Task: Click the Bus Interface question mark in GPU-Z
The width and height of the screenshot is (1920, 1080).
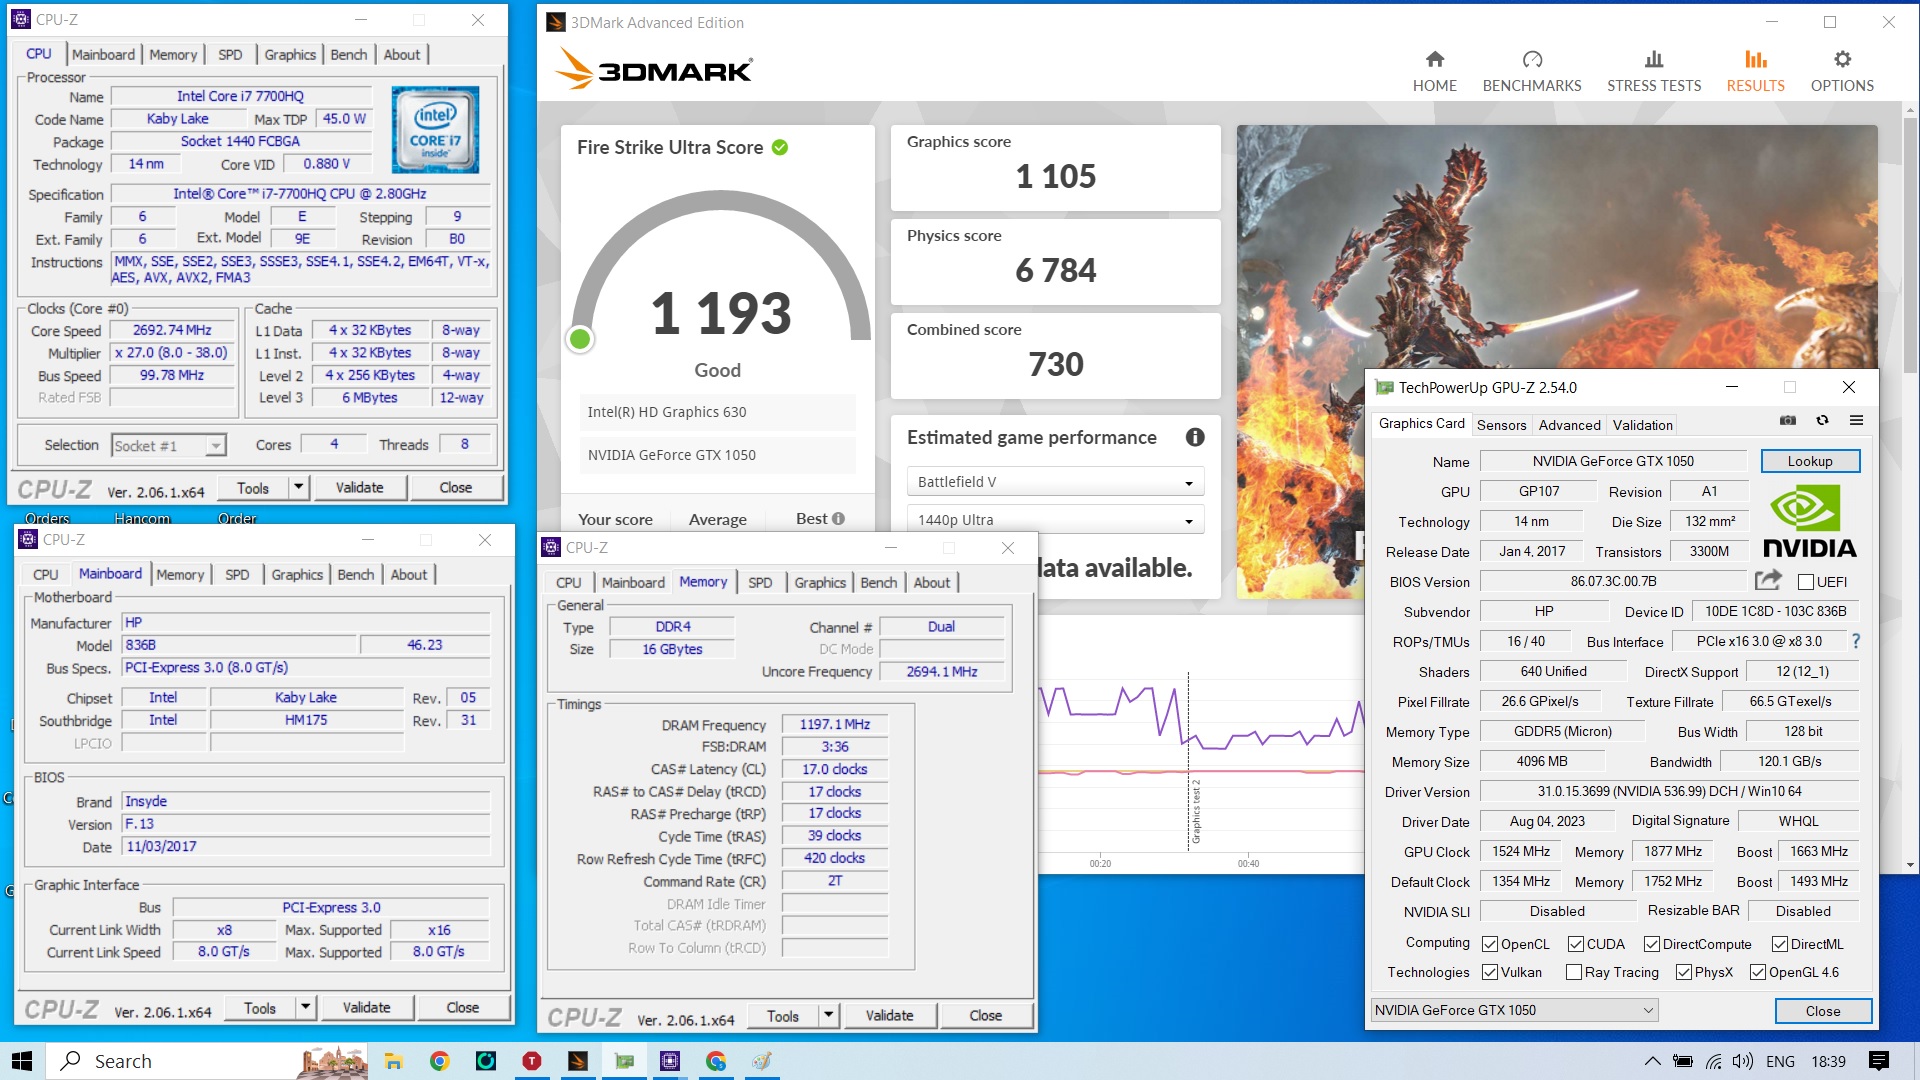Action: click(1855, 641)
